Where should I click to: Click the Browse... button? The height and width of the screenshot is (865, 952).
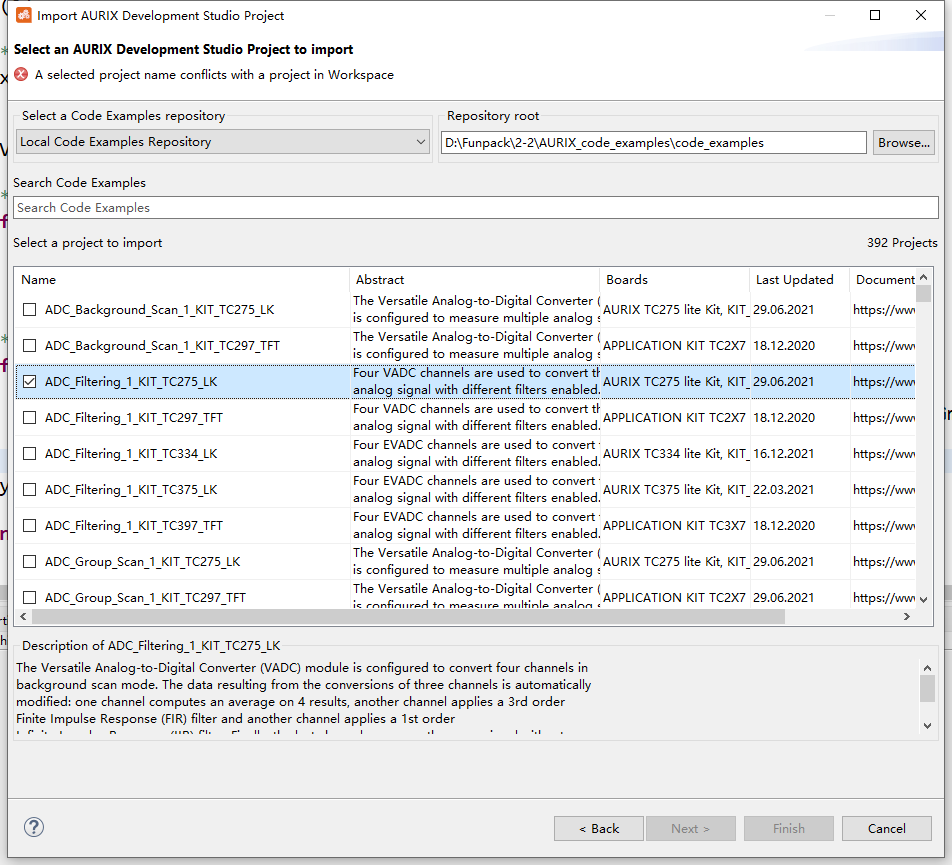pos(903,143)
